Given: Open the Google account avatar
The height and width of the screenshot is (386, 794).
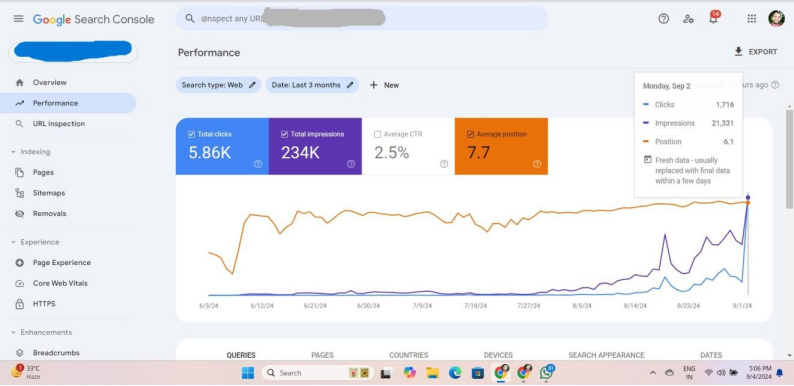Looking at the screenshot, I should click(x=776, y=19).
